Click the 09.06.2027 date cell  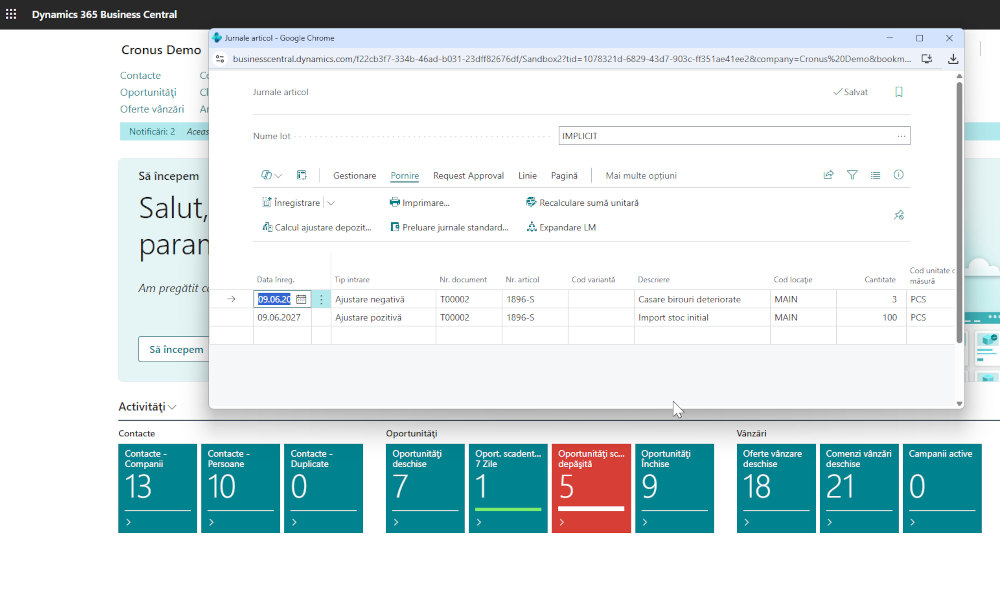click(282, 318)
